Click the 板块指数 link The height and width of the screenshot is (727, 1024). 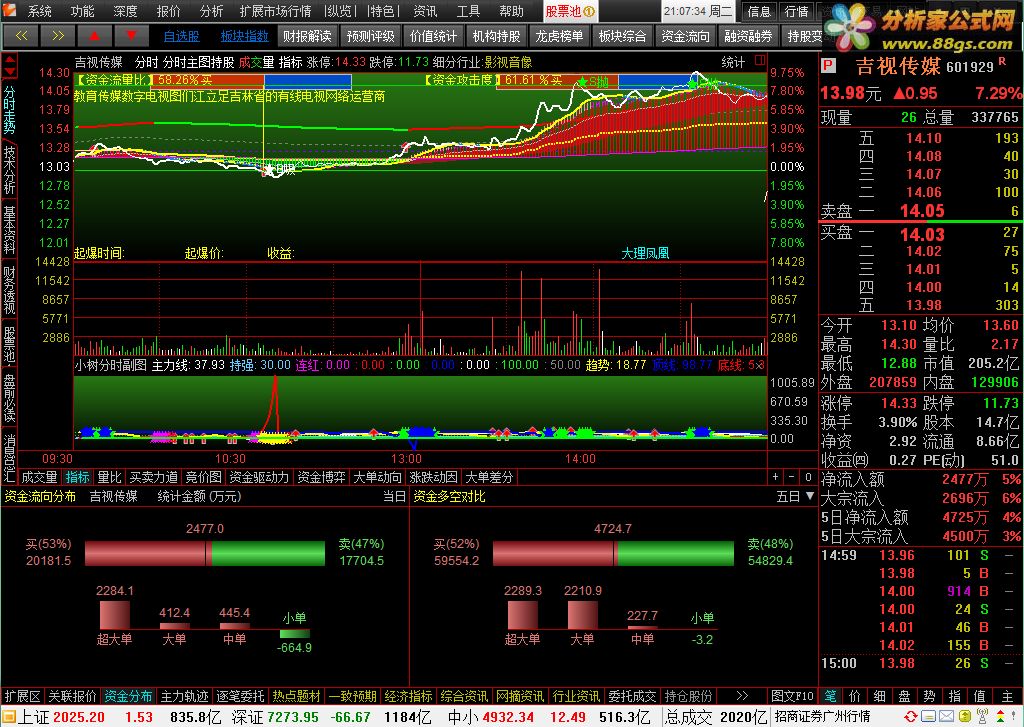[244, 37]
